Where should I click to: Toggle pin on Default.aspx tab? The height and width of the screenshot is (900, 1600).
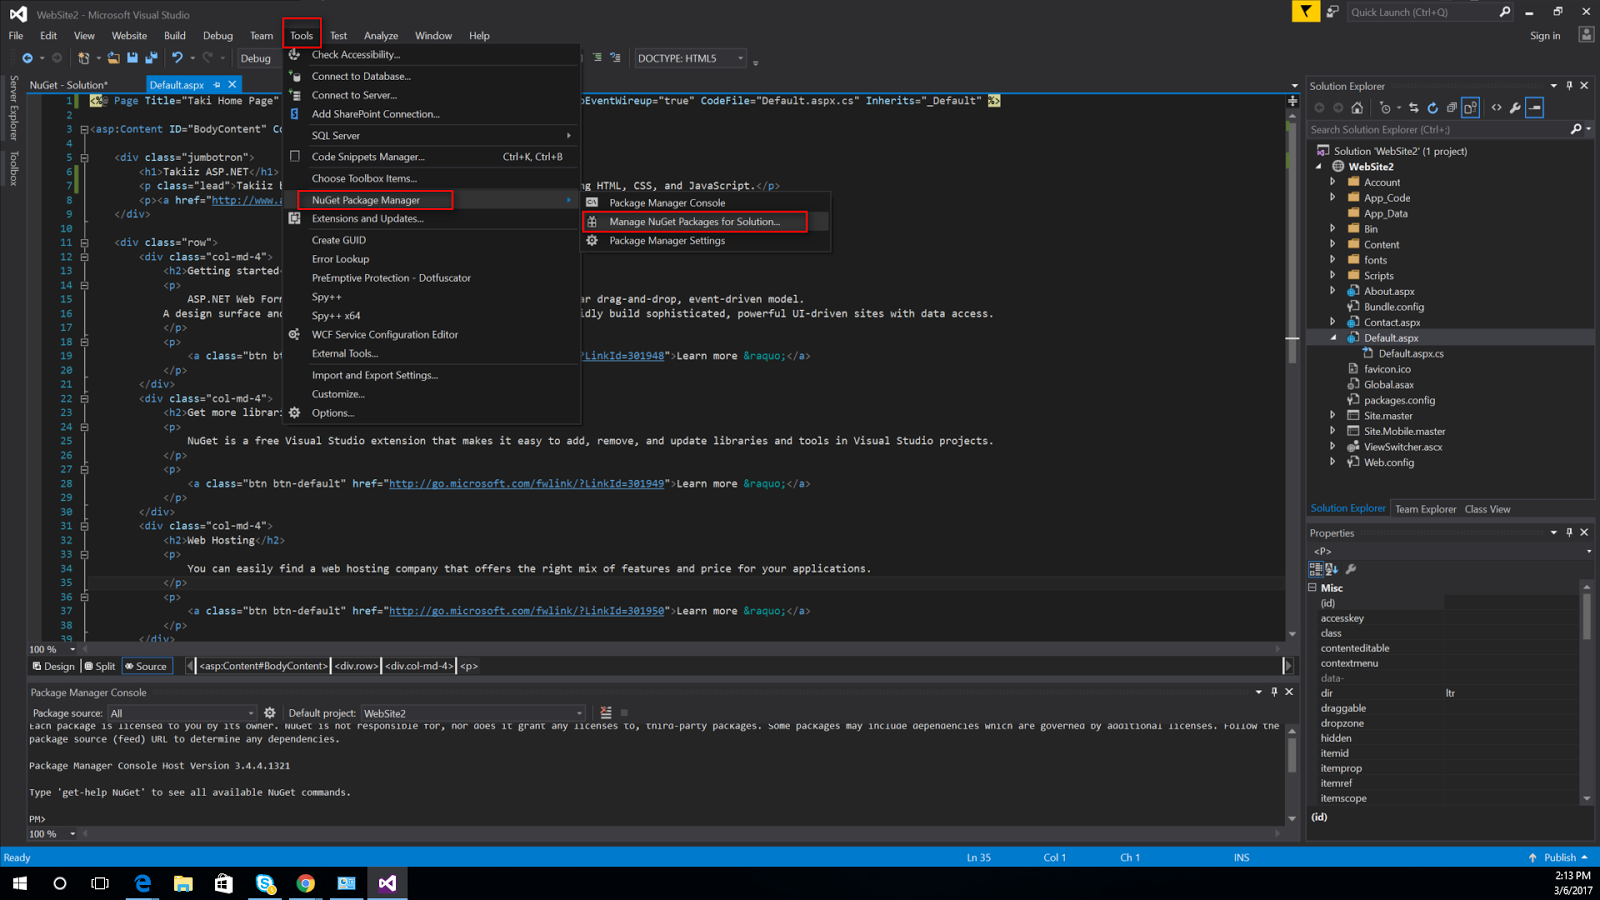coord(217,85)
